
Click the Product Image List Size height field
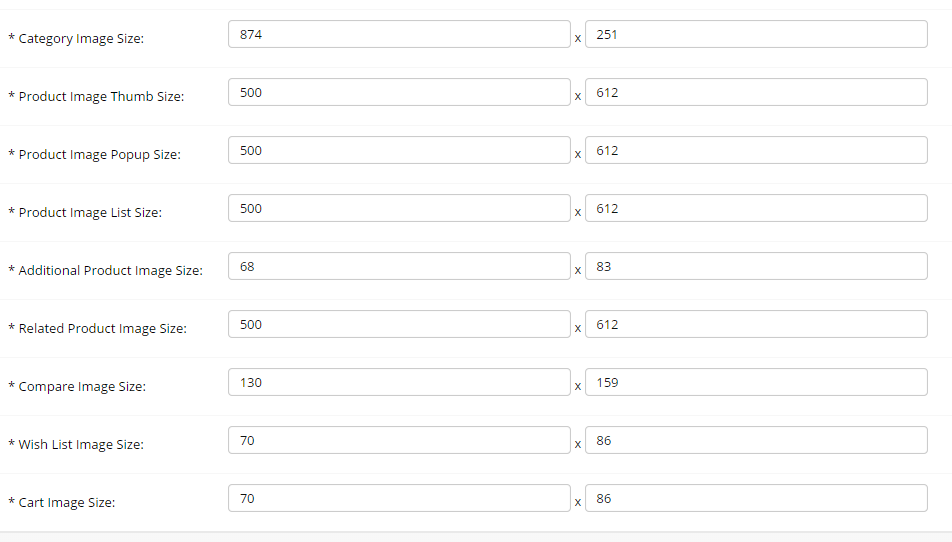[x=756, y=209]
